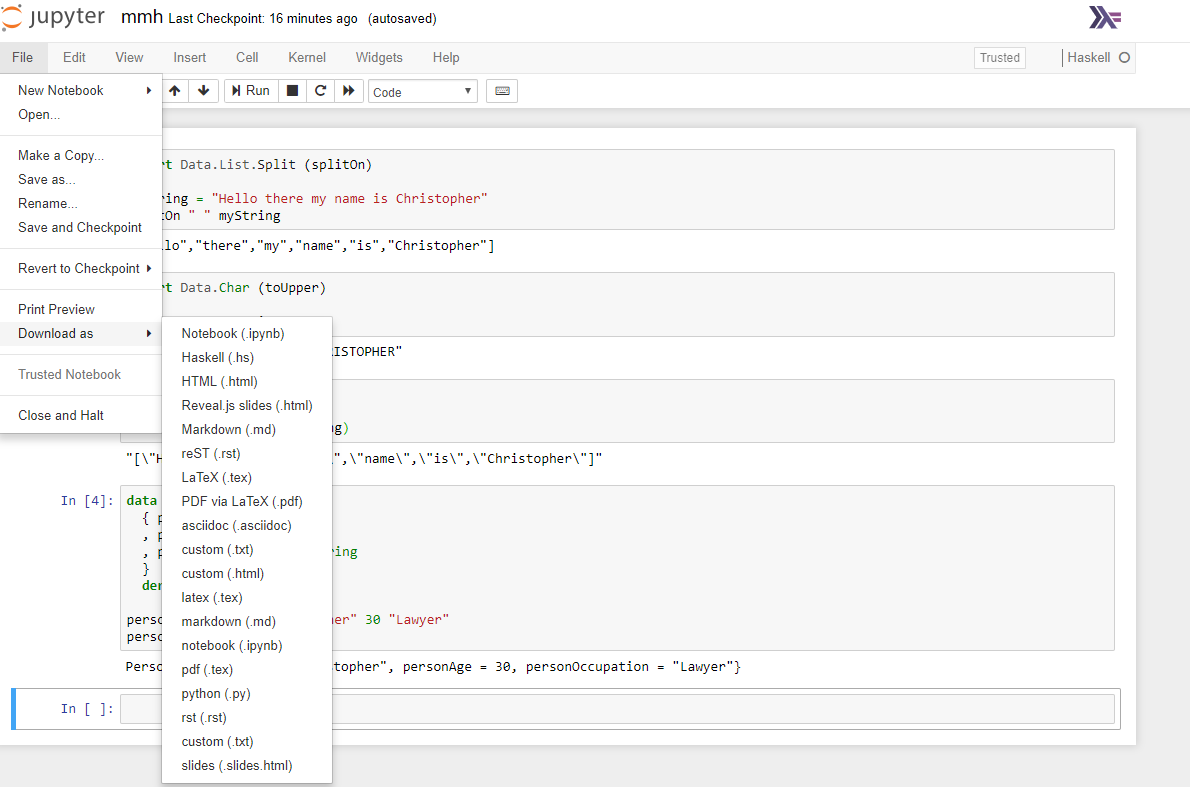Download as asciidoc (.asciidoc)
This screenshot has width=1190, height=787.
coord(247,526)
